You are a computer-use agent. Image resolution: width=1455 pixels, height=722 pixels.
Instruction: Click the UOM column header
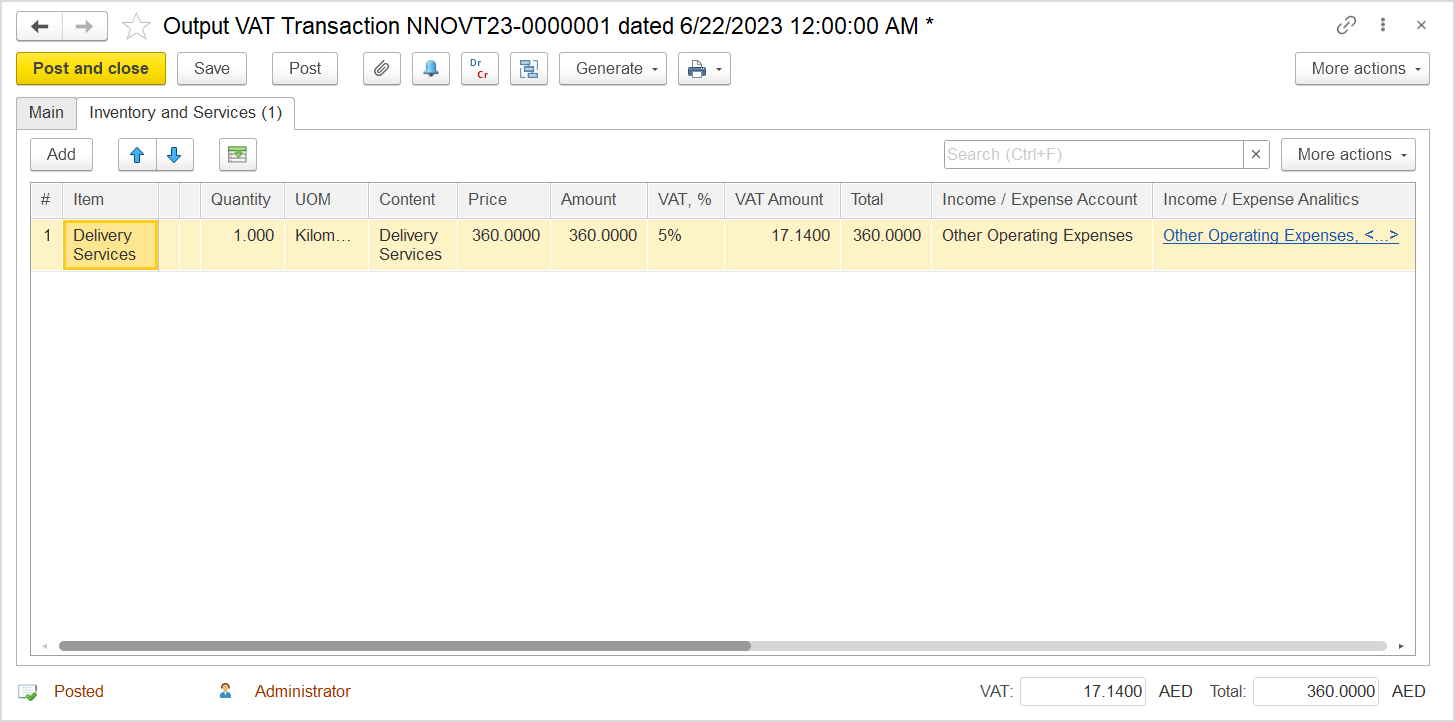click(326, 200)
